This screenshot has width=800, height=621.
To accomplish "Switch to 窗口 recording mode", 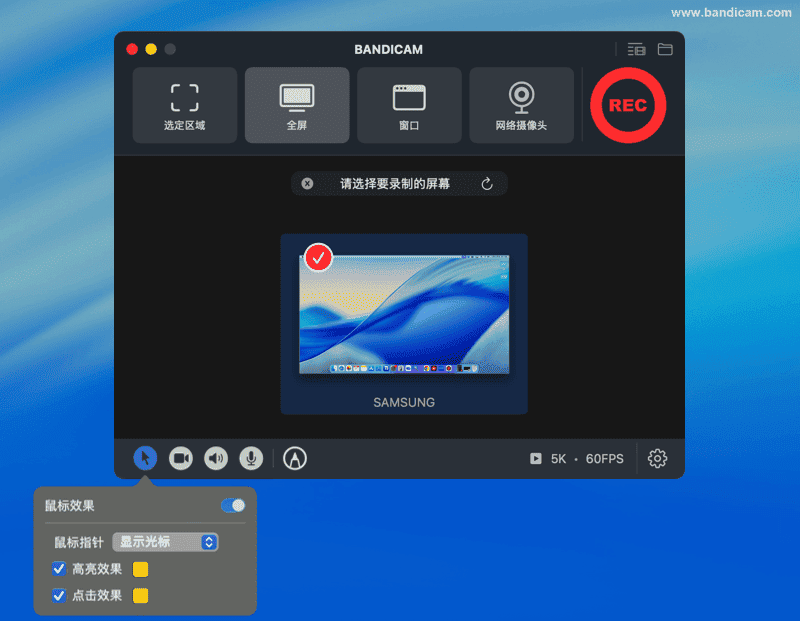I will tap(409, 105).
